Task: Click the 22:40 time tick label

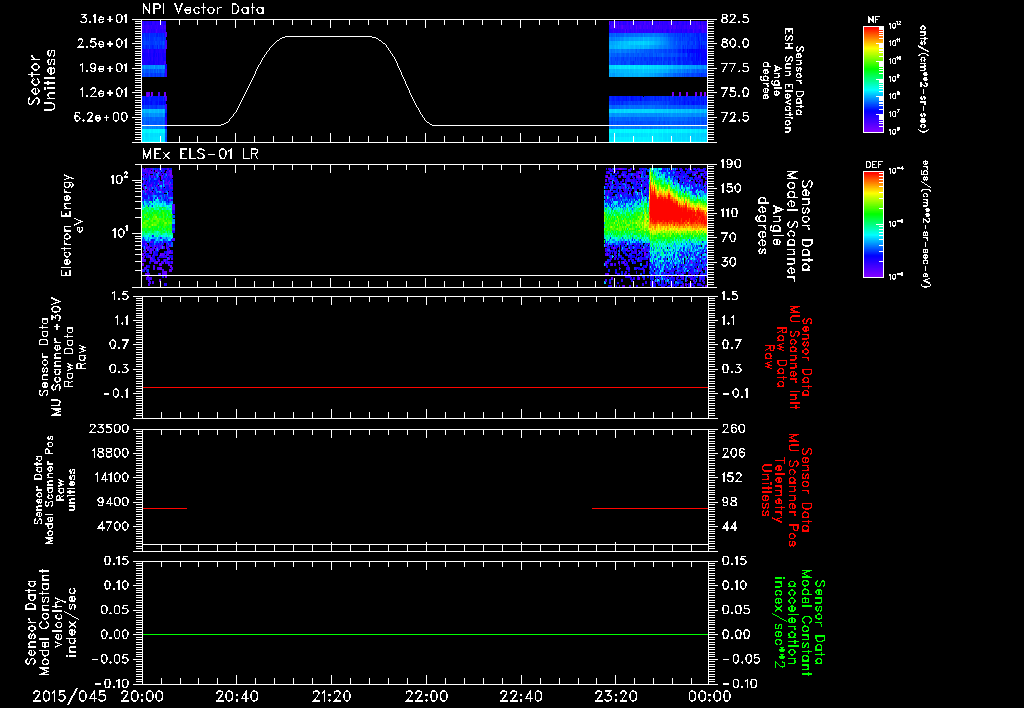Action: [520, 696]
